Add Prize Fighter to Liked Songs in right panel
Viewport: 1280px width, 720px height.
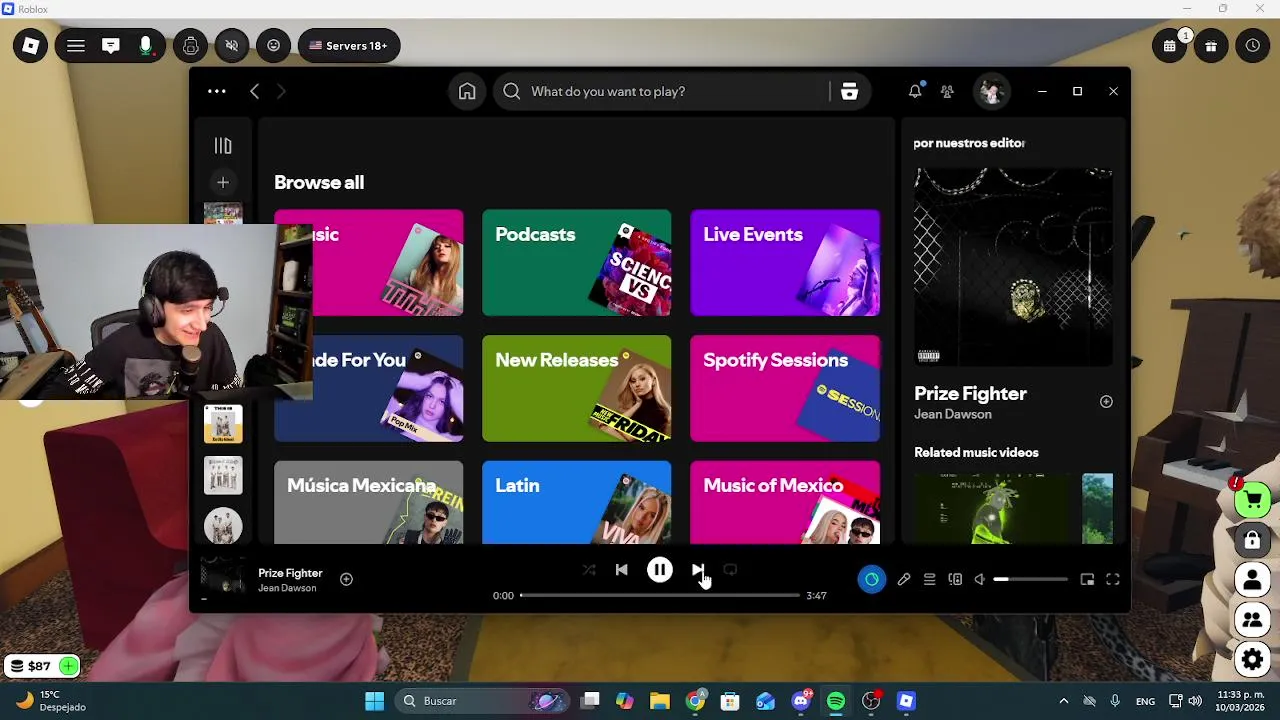1106,401
